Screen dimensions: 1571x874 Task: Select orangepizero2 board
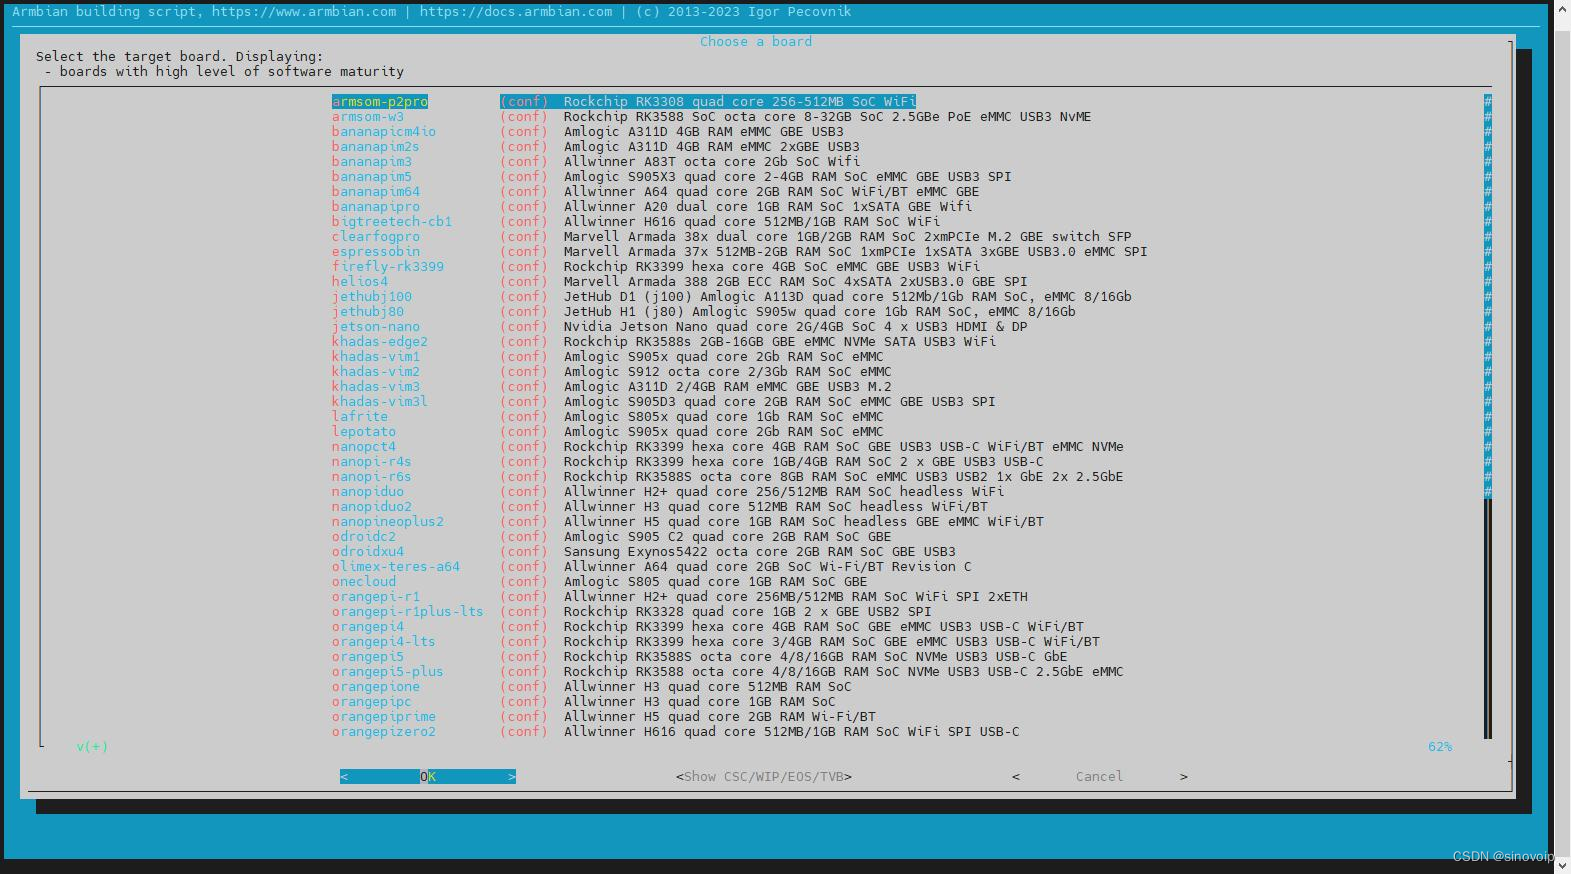[676, 731]
